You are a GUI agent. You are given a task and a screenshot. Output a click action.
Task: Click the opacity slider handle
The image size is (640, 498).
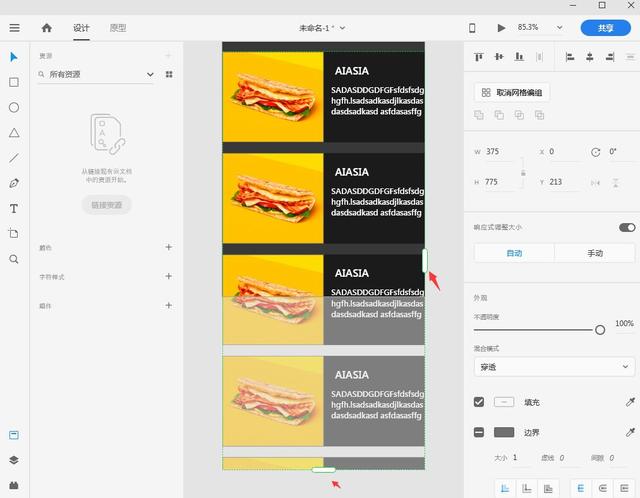point(600,330)
